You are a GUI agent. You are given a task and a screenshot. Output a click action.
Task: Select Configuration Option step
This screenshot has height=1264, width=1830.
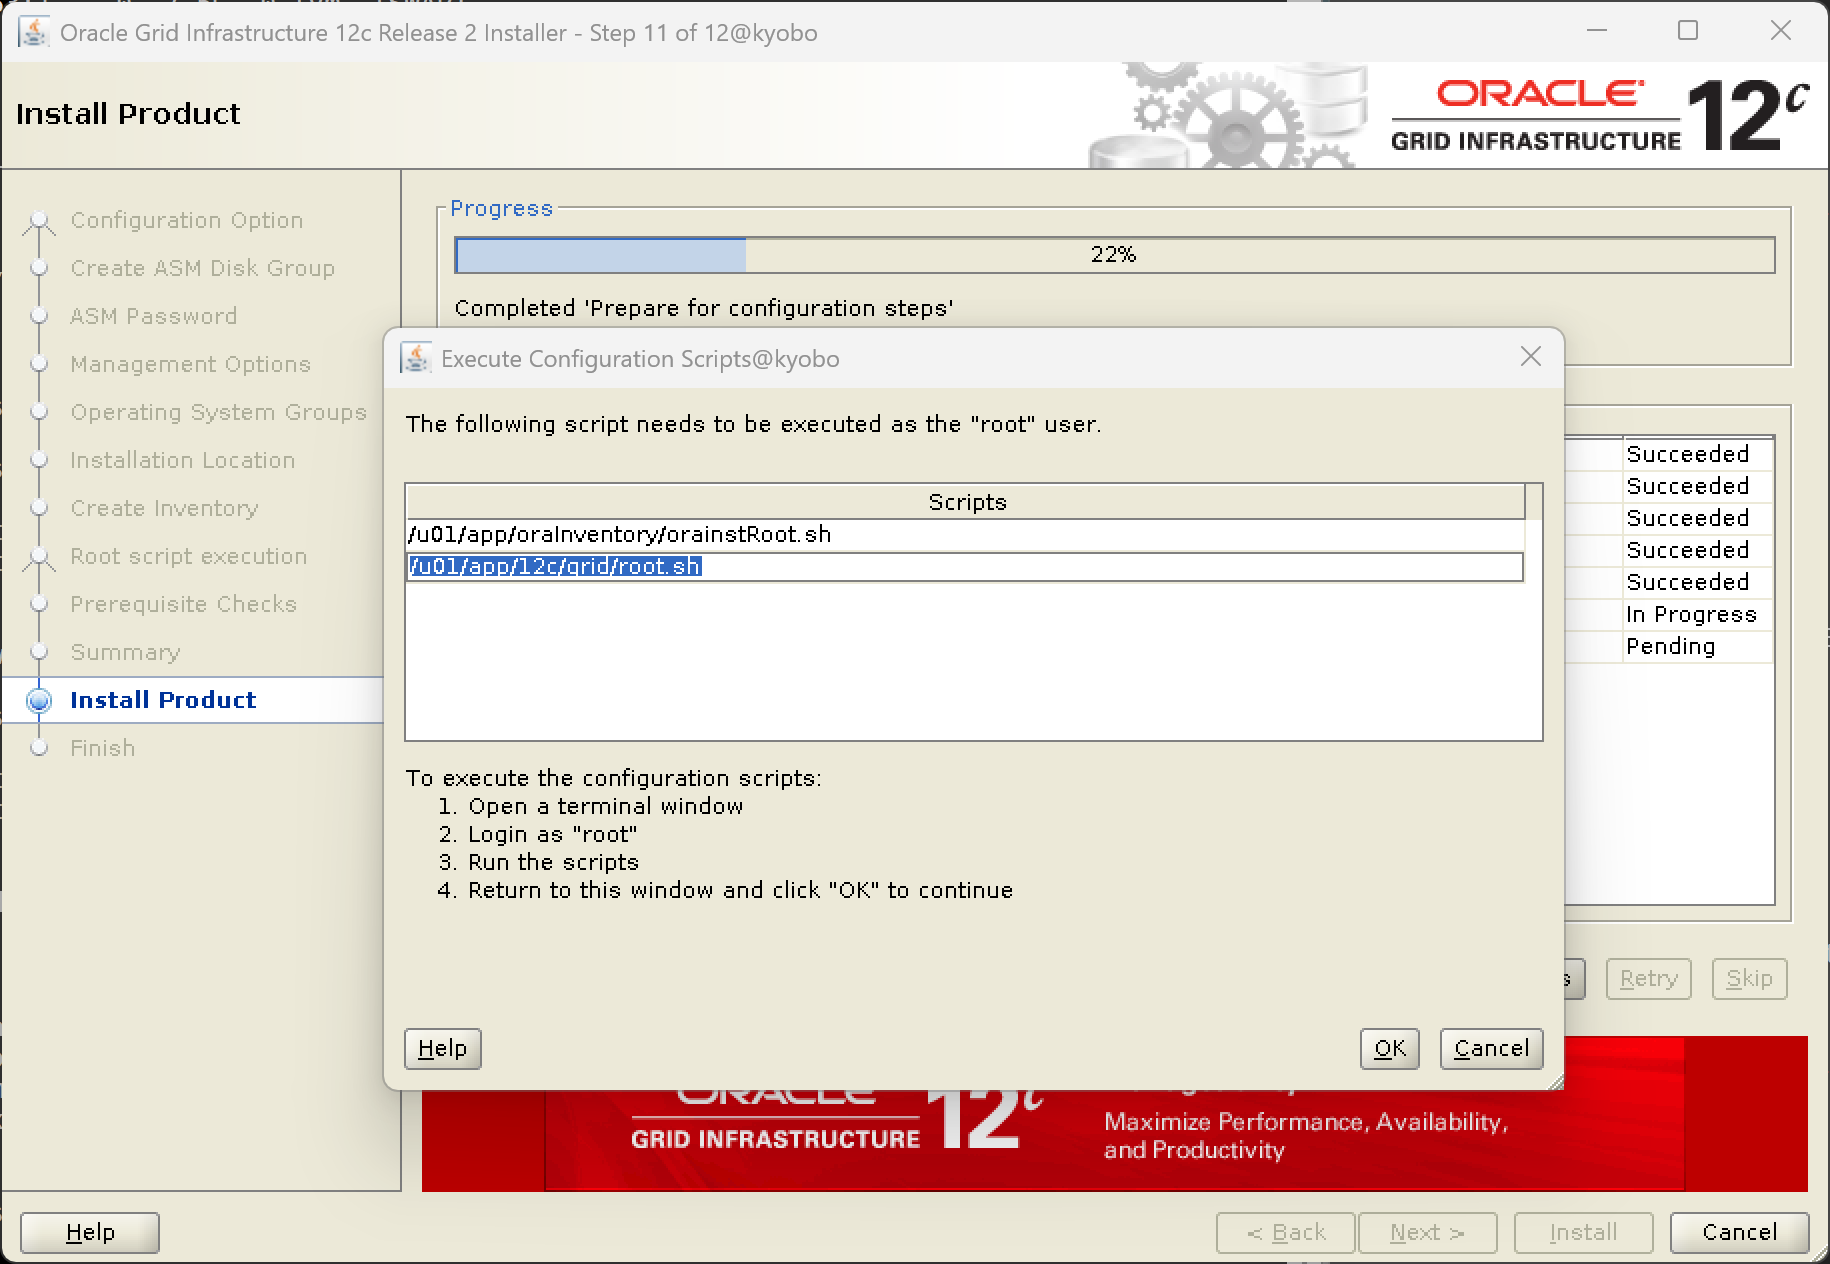pyautogui.click(x=186, y=220)
